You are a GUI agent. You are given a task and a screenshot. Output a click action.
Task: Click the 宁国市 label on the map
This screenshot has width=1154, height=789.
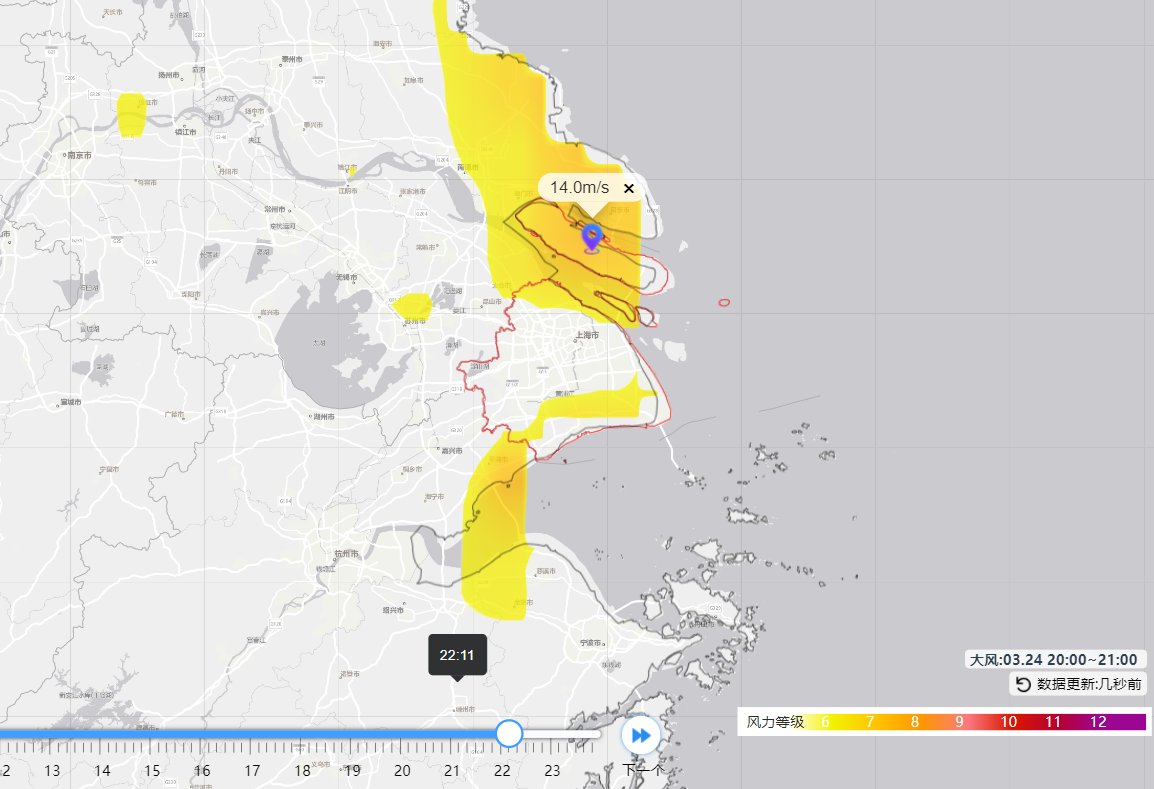[109, 469]
